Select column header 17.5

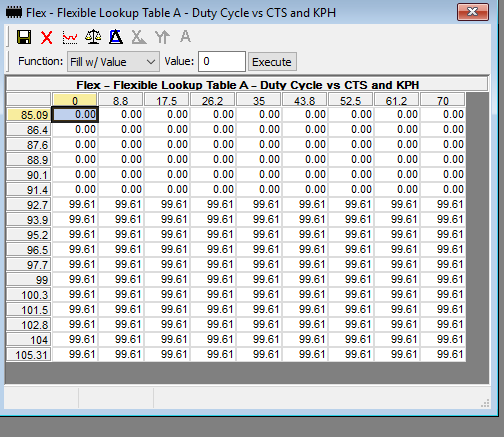click(x=167, y=100)
